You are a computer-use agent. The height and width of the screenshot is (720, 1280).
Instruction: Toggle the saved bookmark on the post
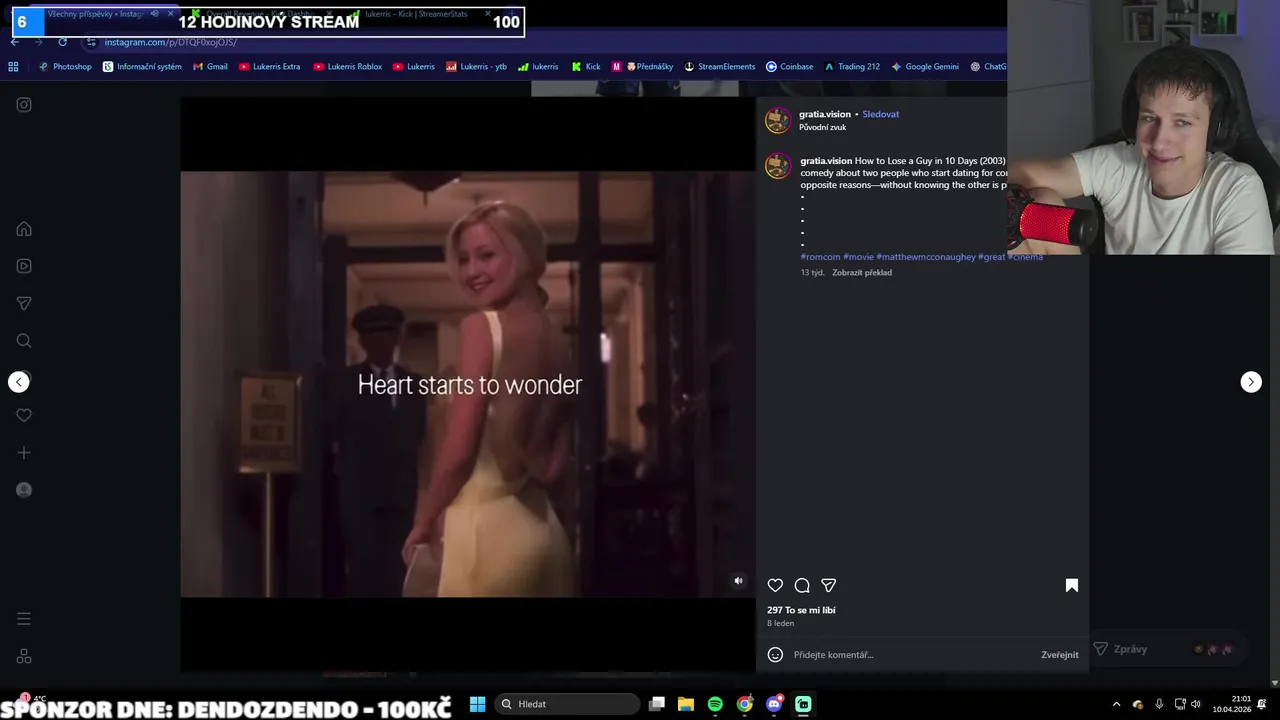(x=1071, y=585)
